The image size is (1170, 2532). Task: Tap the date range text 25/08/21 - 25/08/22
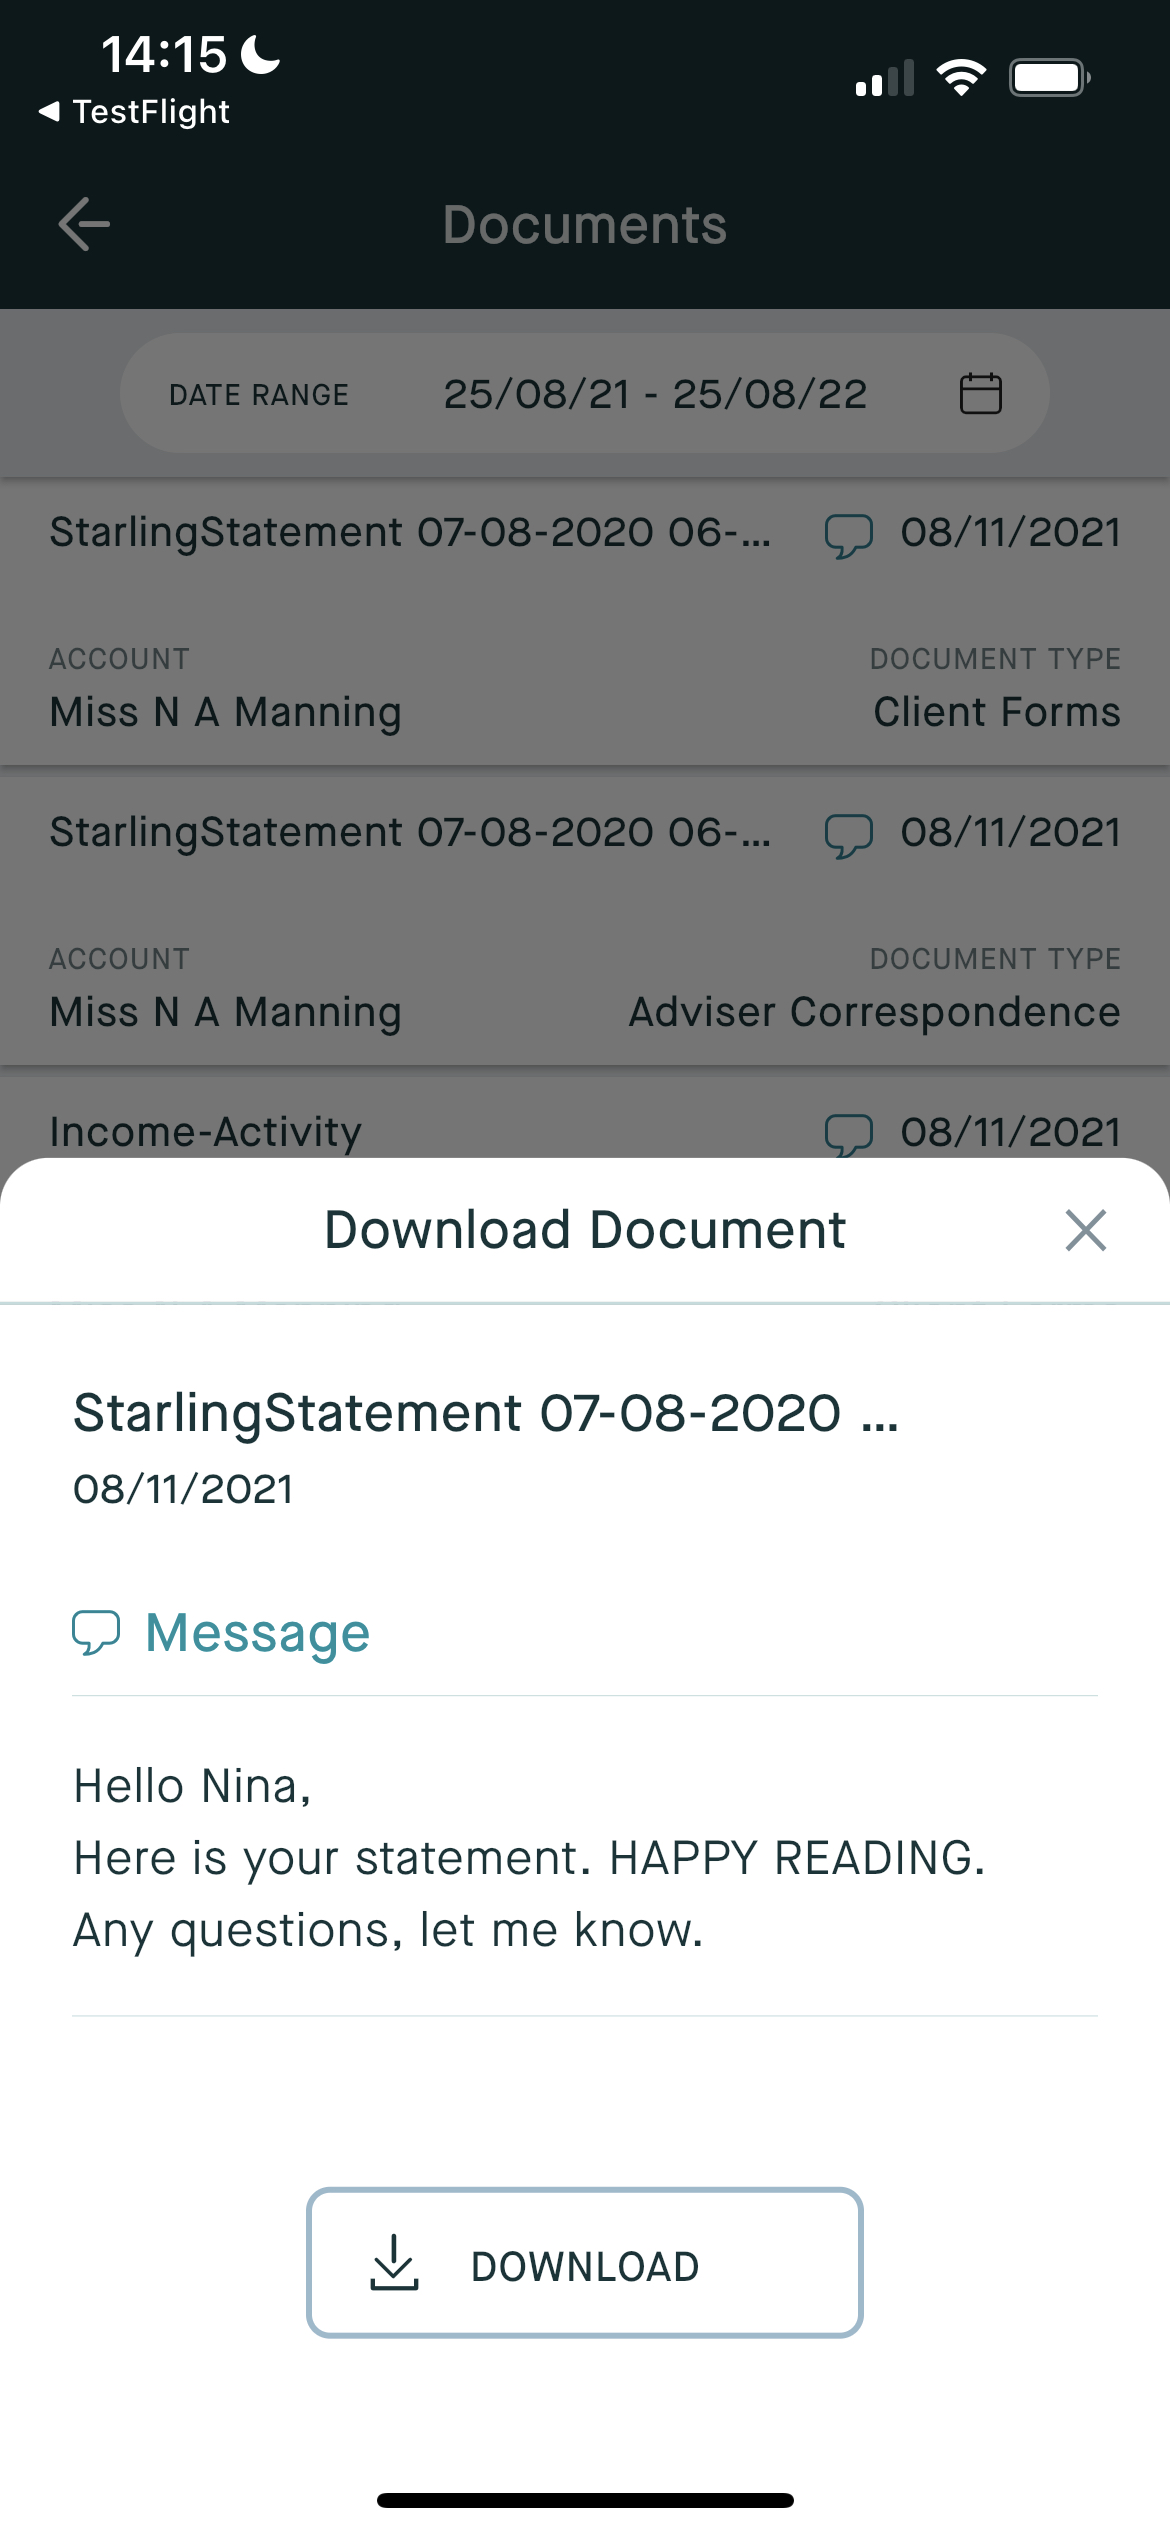[655, 394]
